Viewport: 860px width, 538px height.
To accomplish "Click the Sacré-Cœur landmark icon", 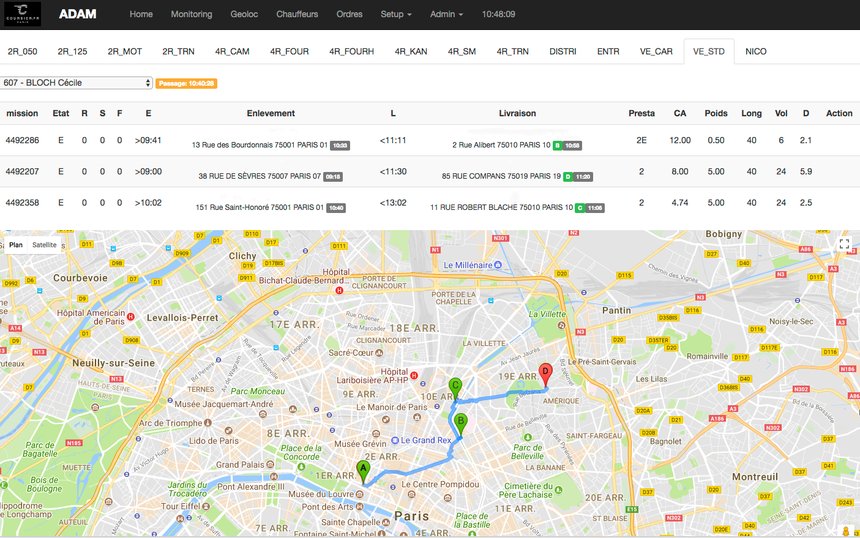I will tap(379, 353).
